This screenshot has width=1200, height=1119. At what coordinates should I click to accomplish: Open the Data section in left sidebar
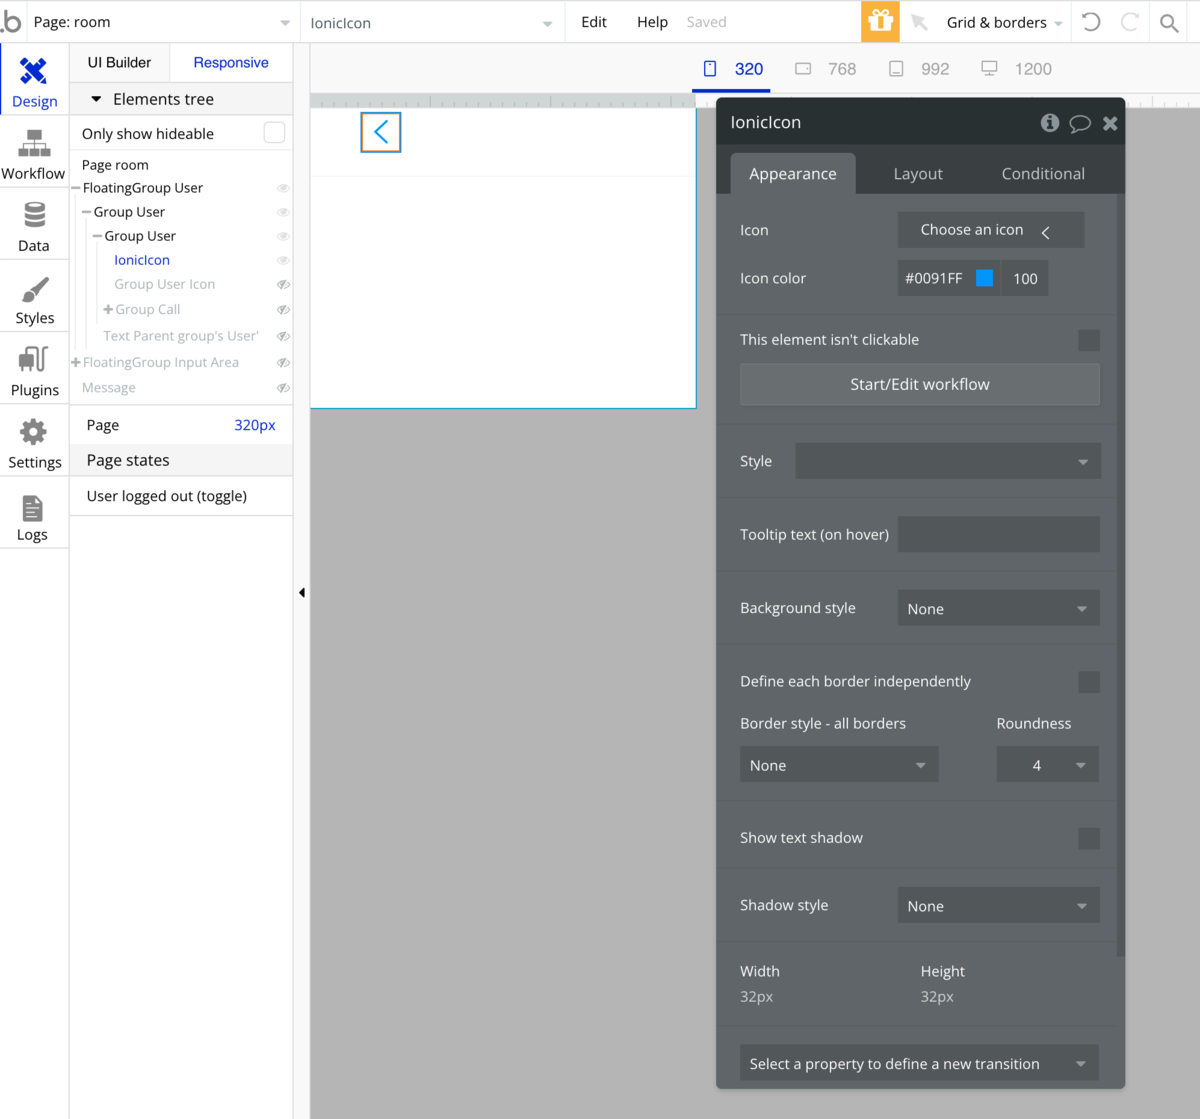click(x=33, y=225)
